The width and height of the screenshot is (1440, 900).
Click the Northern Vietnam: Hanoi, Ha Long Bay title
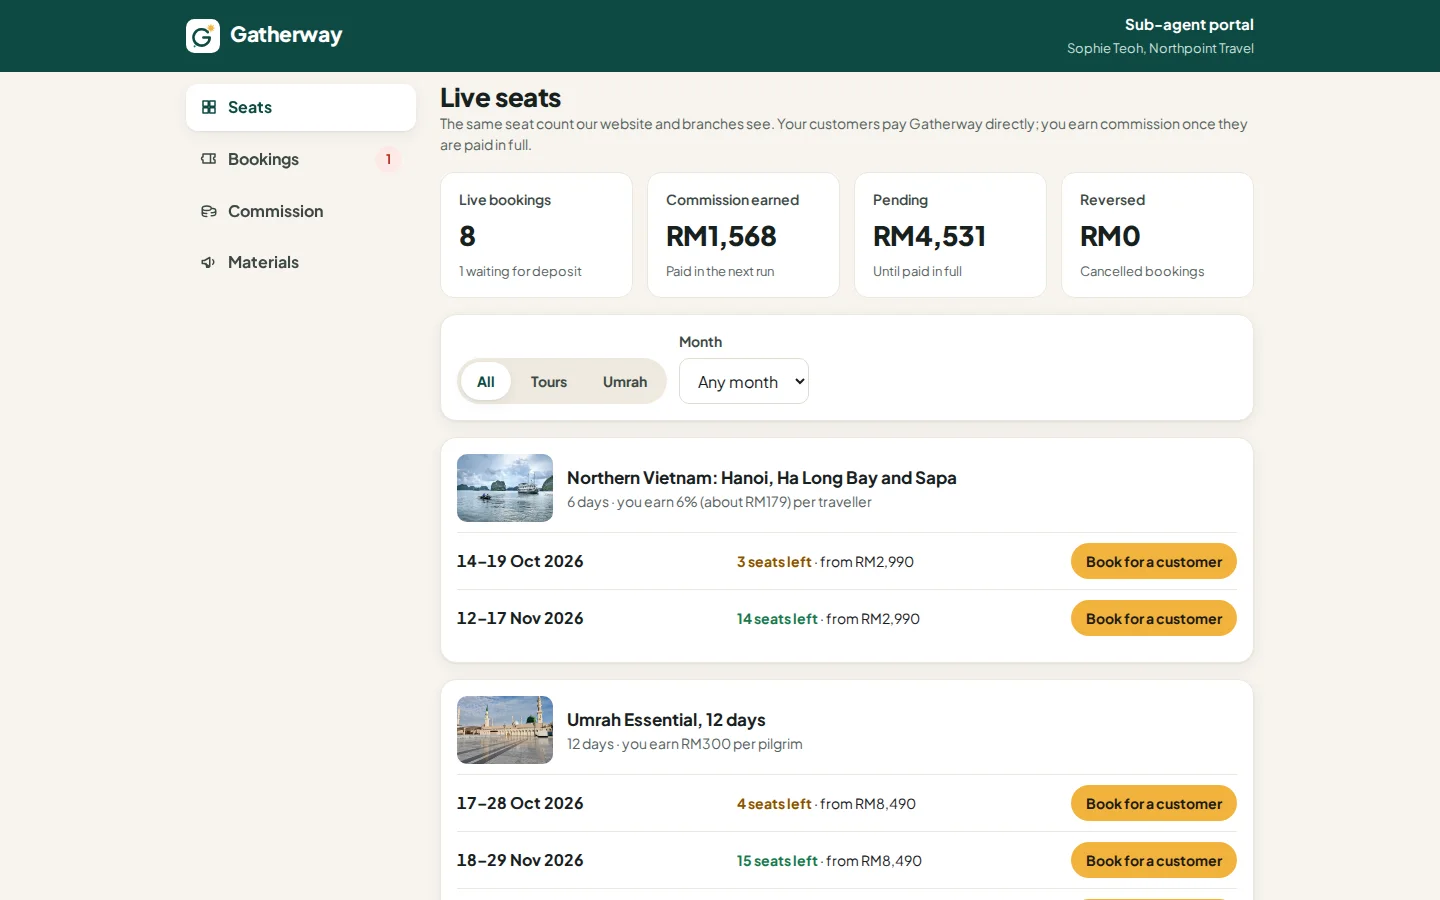[x=762, y=478]
